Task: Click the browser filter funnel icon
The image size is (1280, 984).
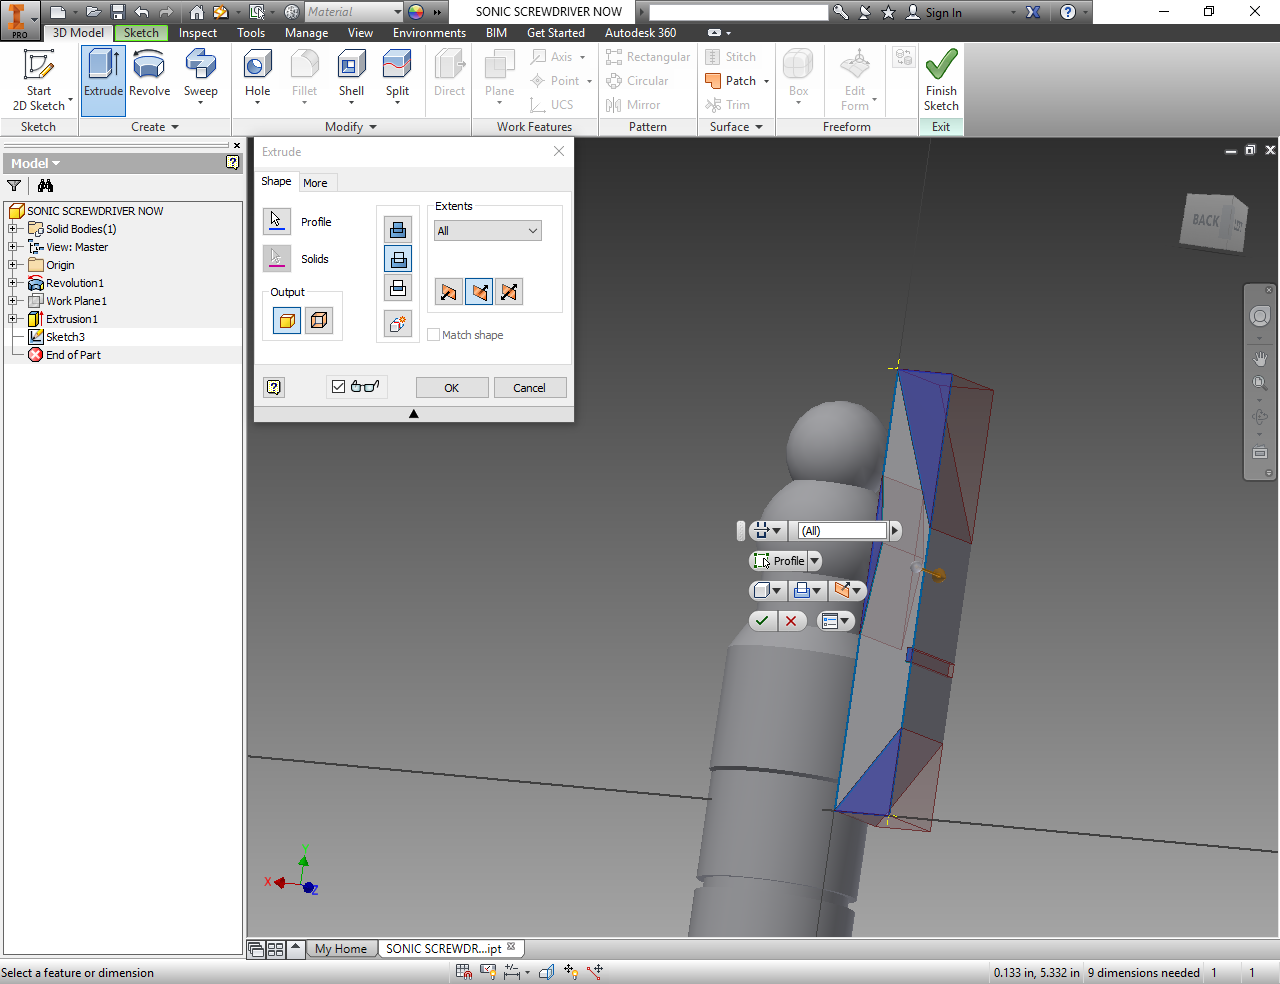Action: (x=14, y=186)
